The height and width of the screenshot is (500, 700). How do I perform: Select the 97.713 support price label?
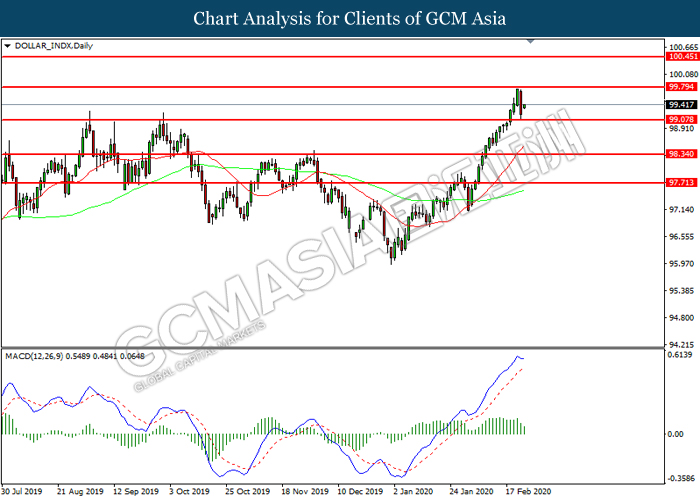[682, 183]
